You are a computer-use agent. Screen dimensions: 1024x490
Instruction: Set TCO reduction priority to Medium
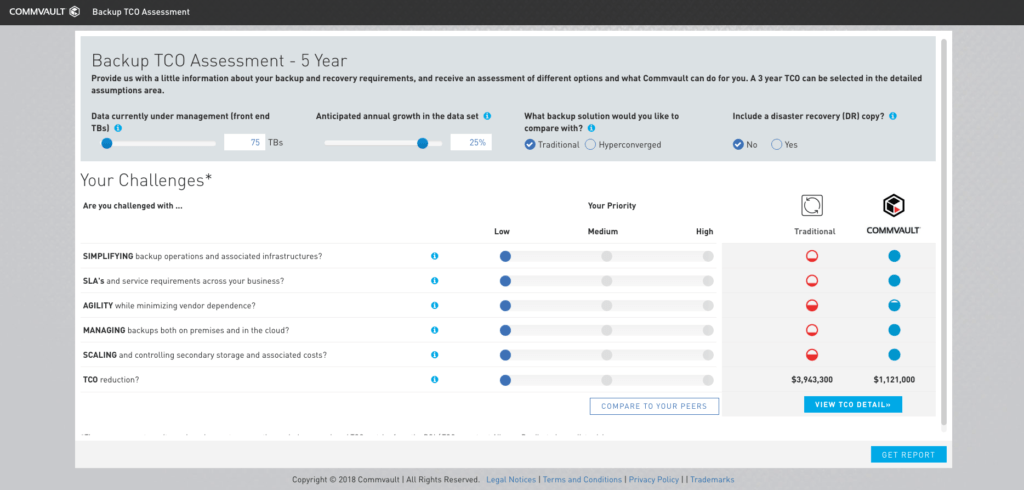point(607,380)
